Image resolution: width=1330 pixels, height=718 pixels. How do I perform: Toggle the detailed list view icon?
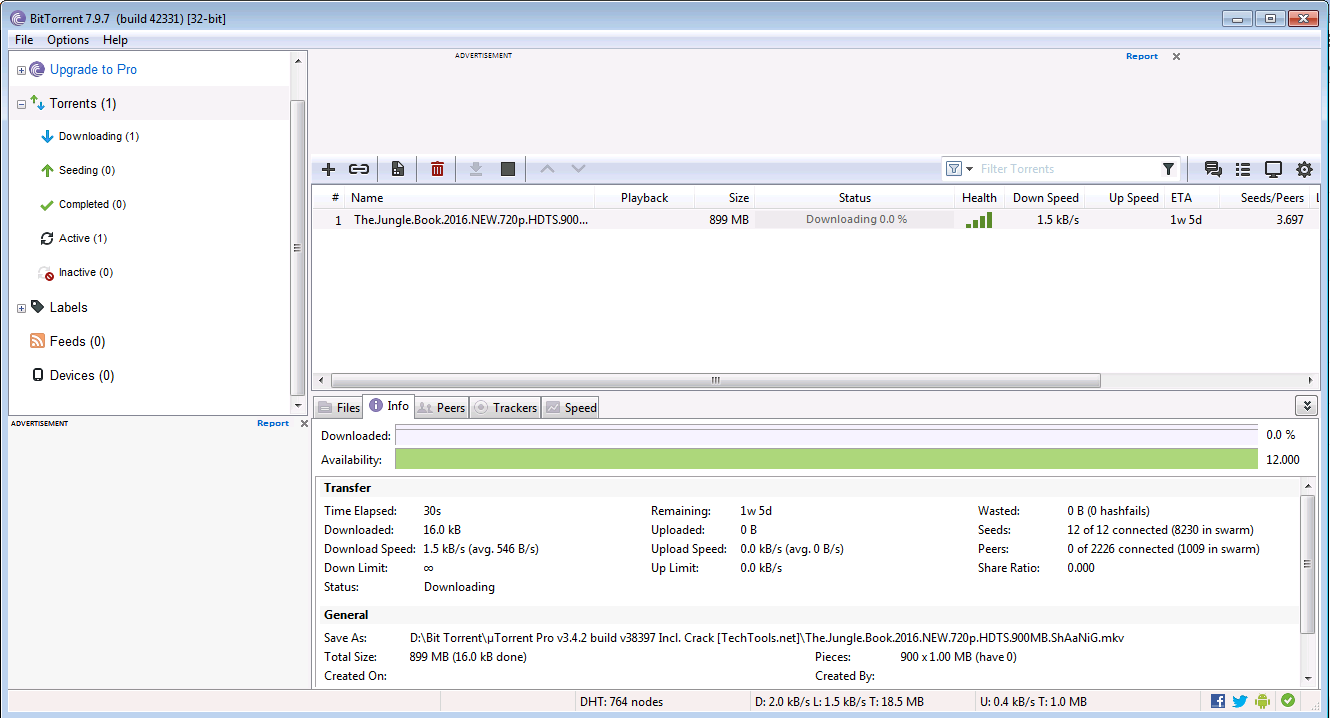(x=1243, y=169)
